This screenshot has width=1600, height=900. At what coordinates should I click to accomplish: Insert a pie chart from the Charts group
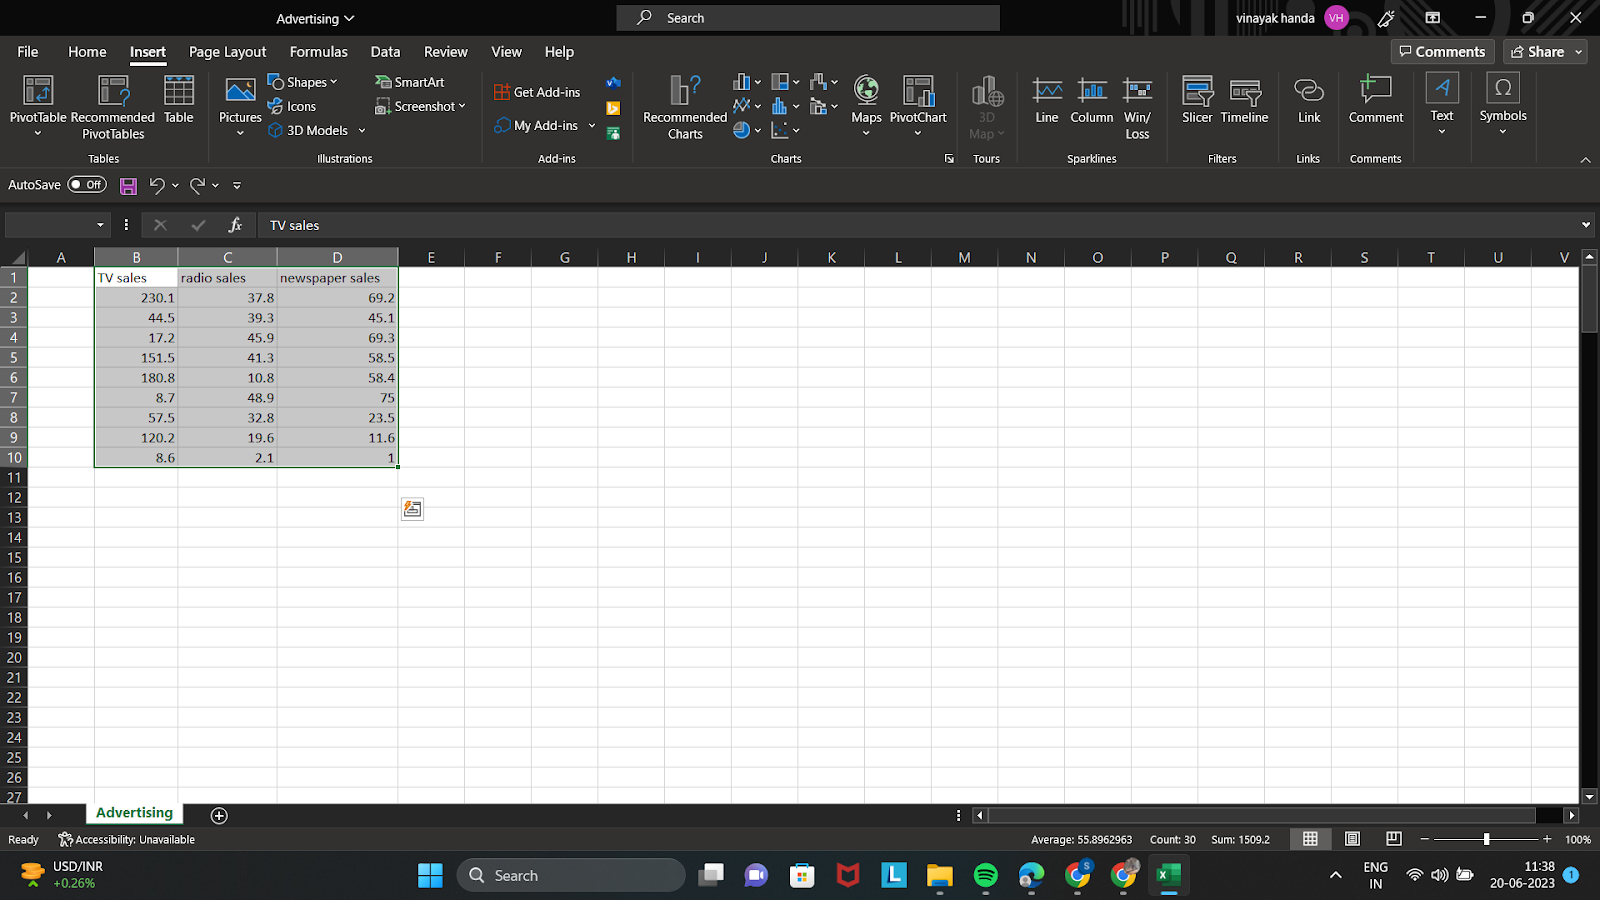tap(741, 130)
